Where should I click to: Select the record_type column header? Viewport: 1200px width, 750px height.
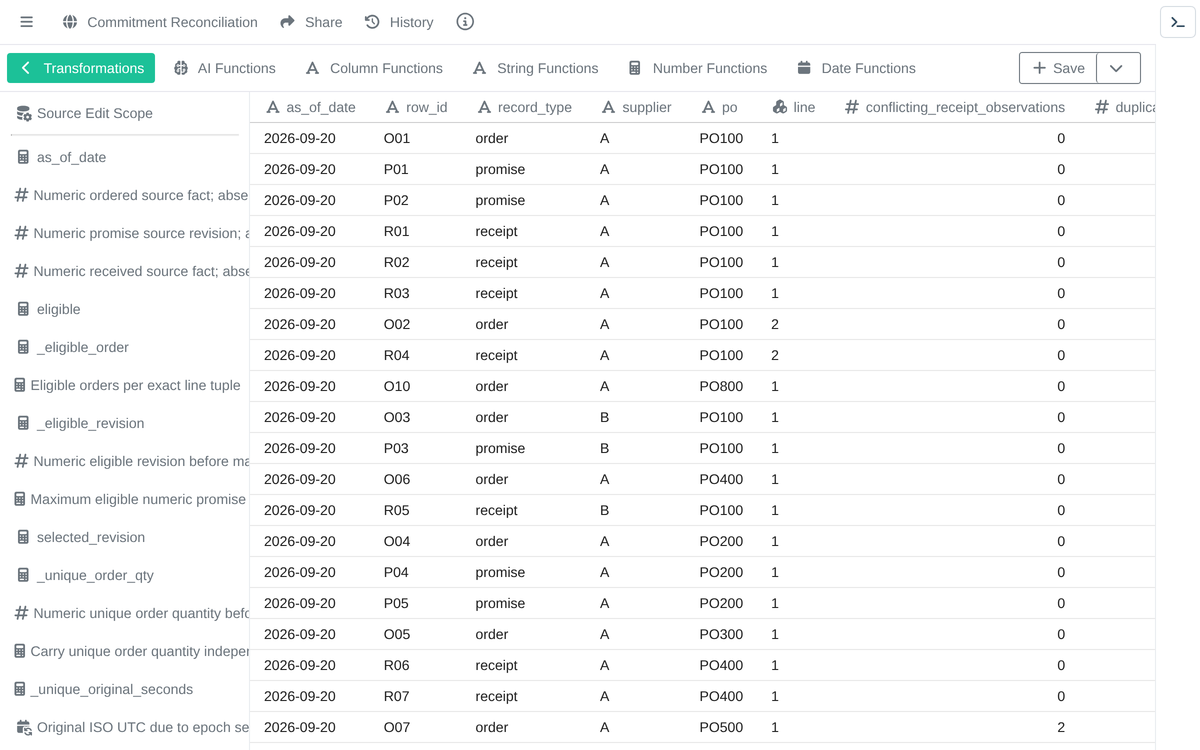(x=524, y=107)
